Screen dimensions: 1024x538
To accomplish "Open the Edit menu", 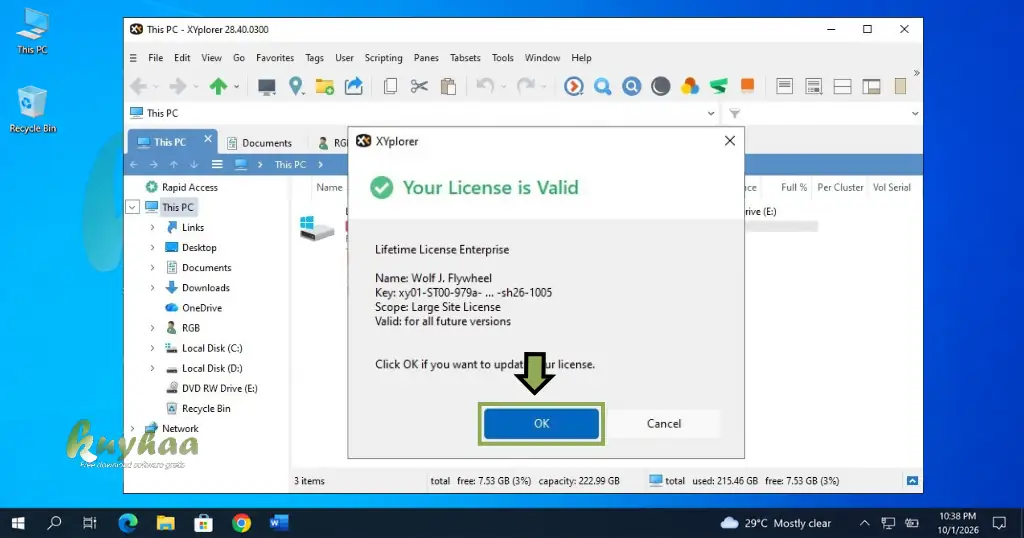I will tap(182, 57).
